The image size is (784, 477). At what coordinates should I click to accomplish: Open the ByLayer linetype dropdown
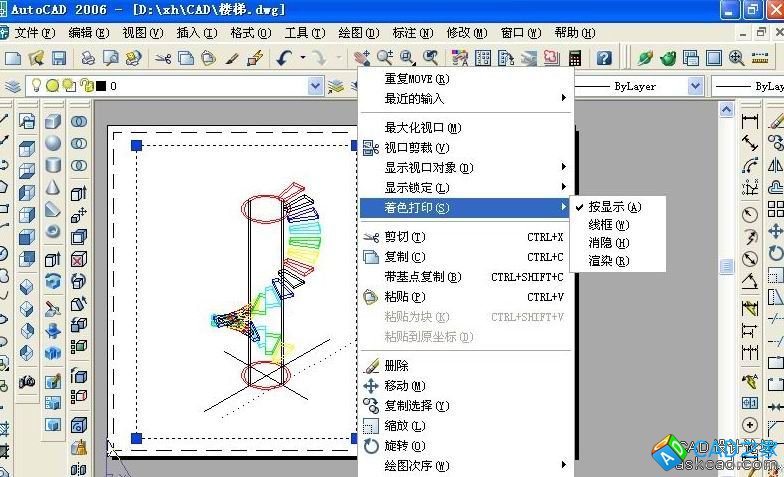point(696,87)
